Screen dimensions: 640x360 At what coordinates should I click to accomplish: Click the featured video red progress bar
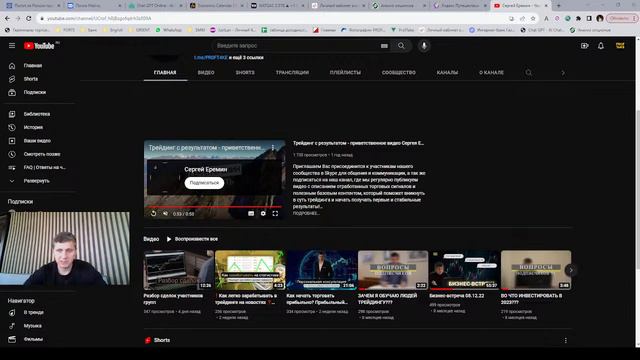215,207
